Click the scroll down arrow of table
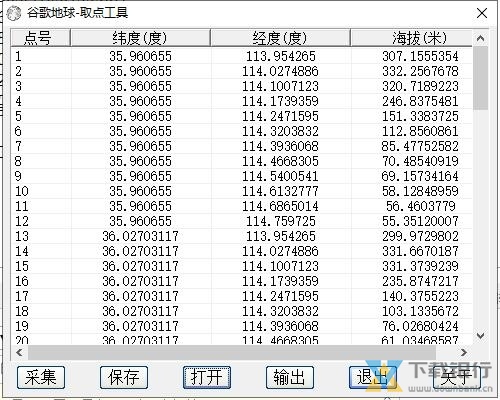This screenshot has height=400, width=500. (x=480, y=336)
